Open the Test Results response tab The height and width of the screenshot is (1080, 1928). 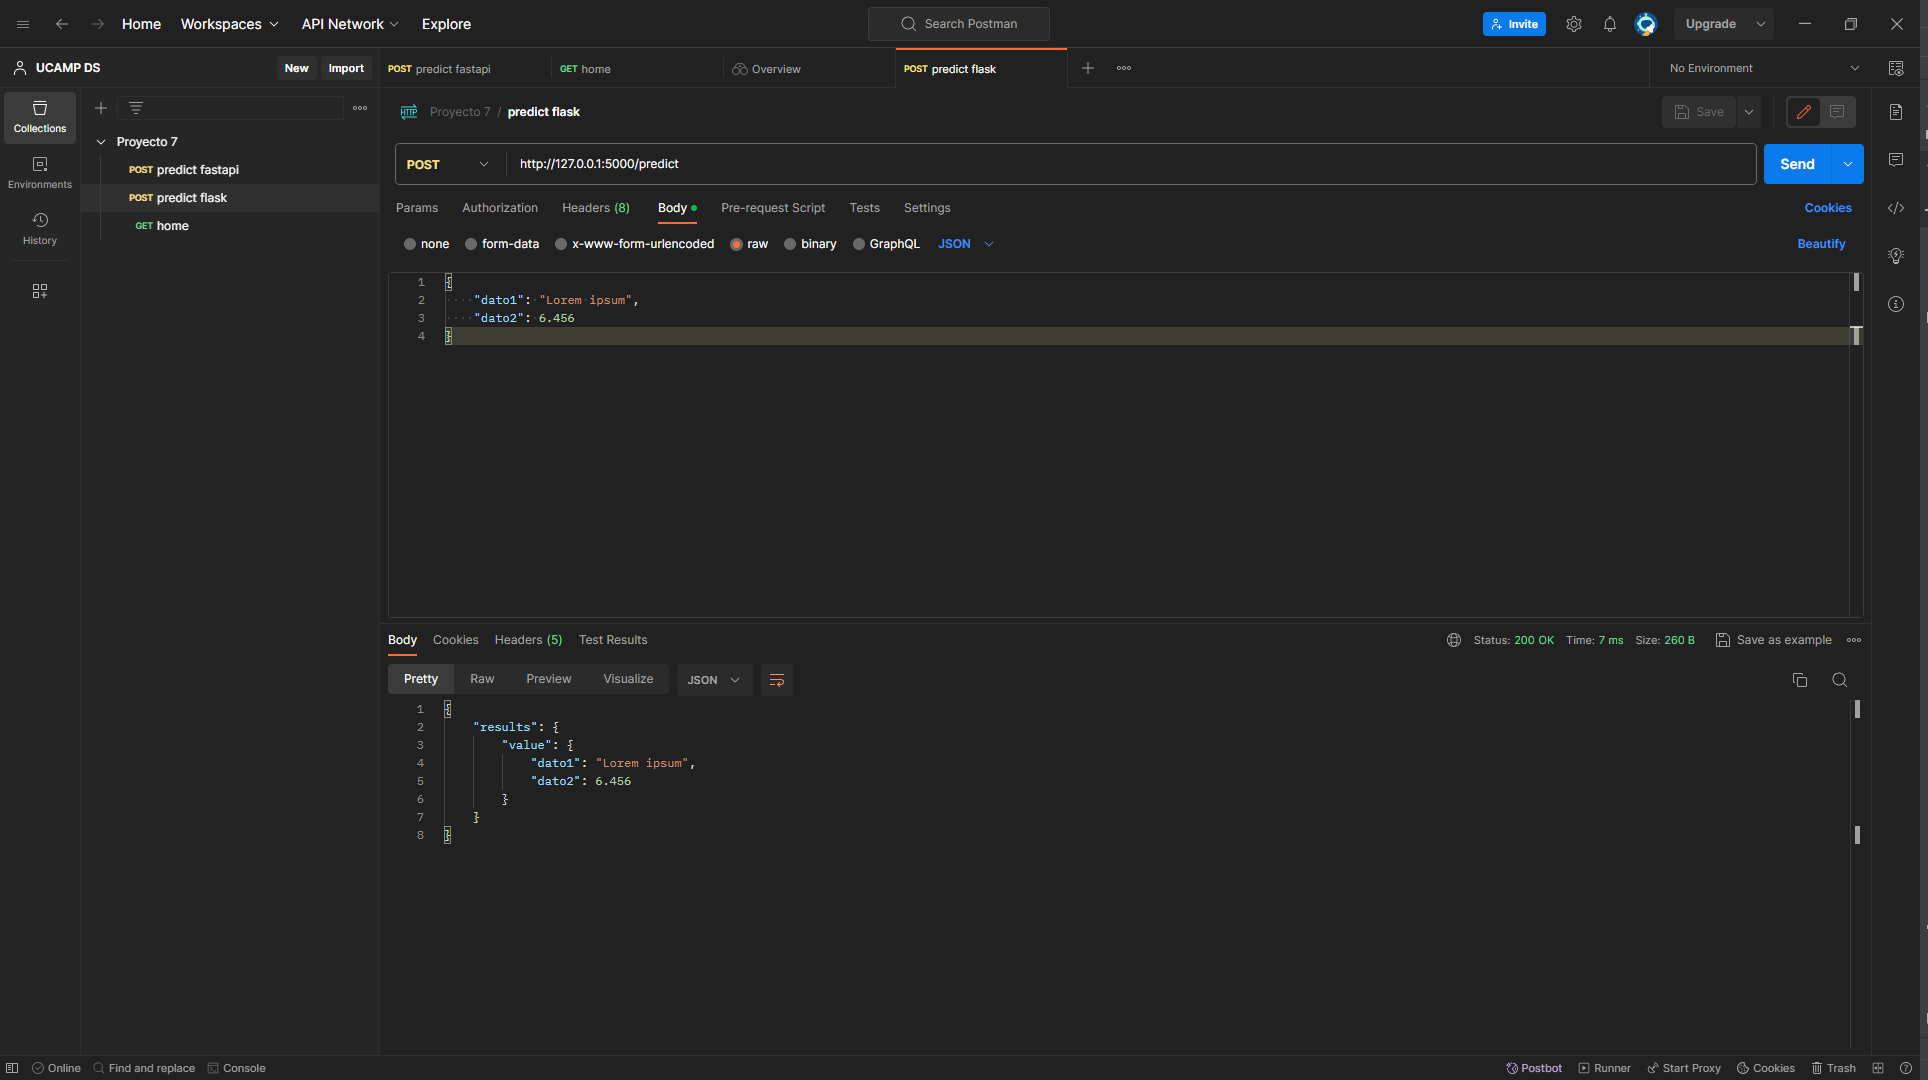tap(612, 640)
